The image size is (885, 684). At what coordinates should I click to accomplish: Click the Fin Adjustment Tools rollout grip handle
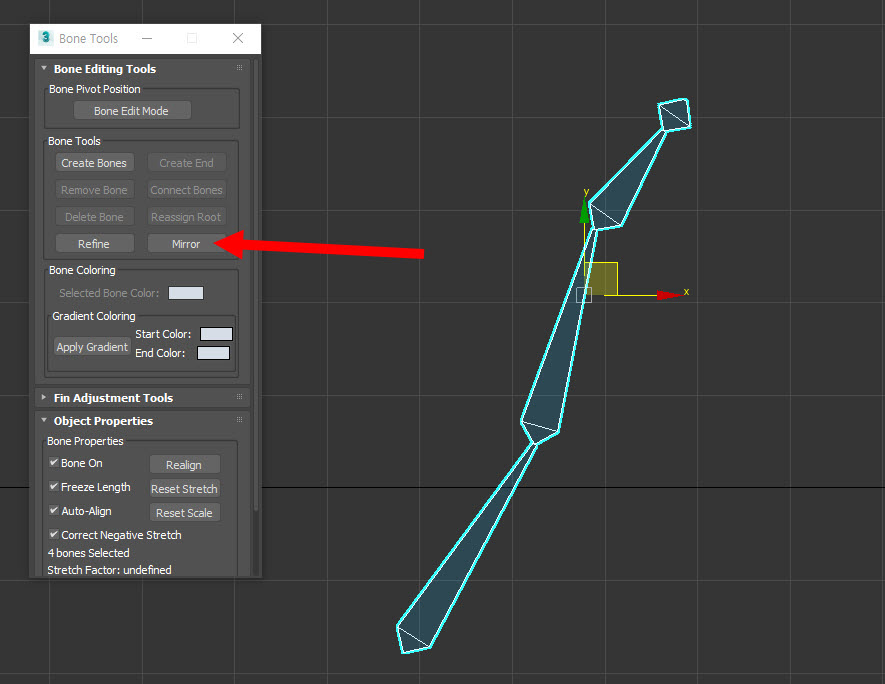(x=239, y=397)
